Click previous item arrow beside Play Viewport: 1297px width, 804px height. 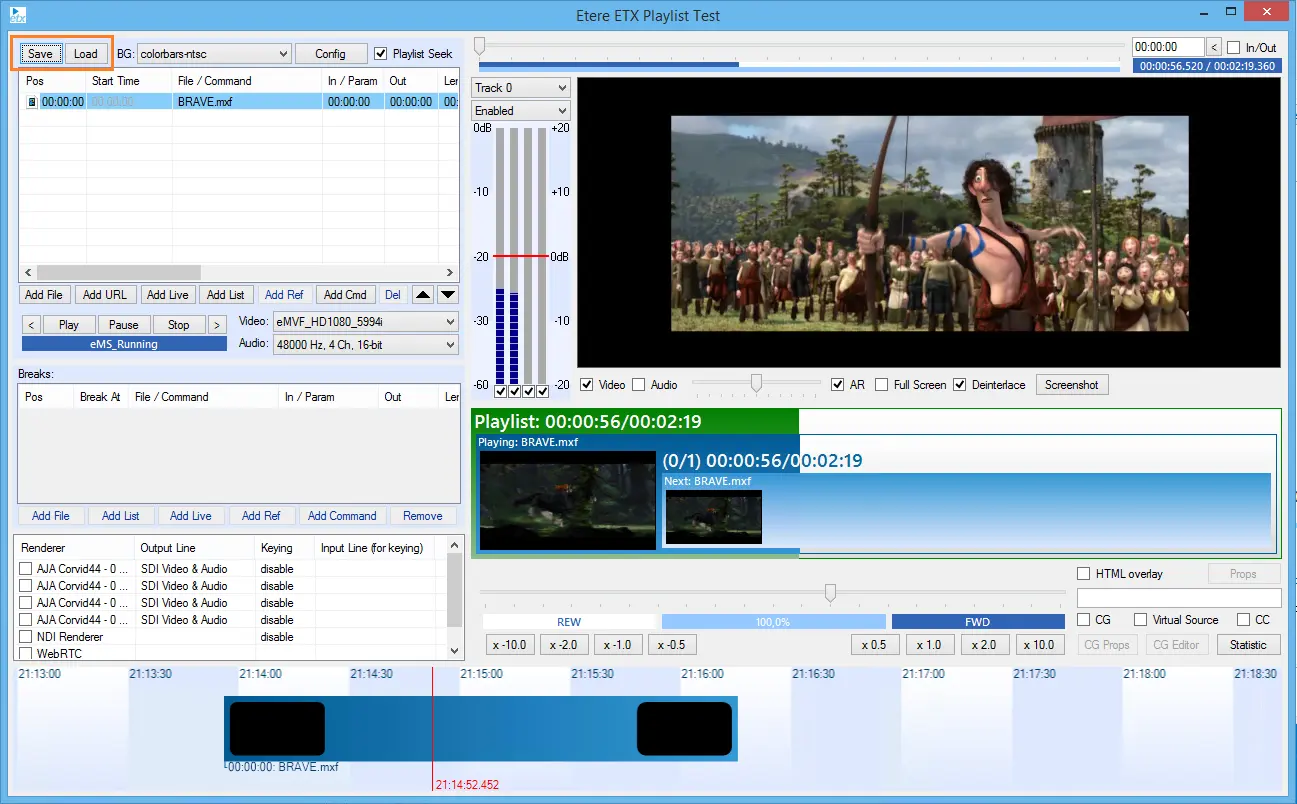30,325
